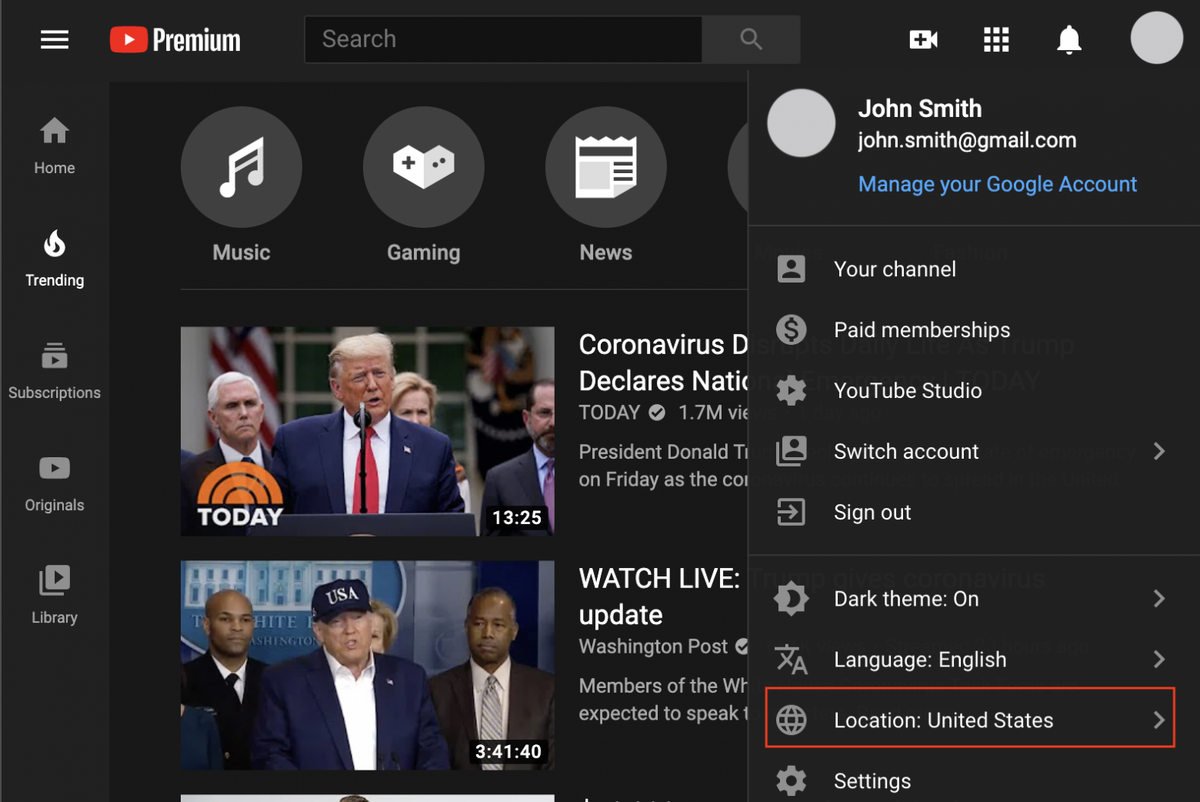
Task: Select Sign out from the menu
Action: point(974,512)
